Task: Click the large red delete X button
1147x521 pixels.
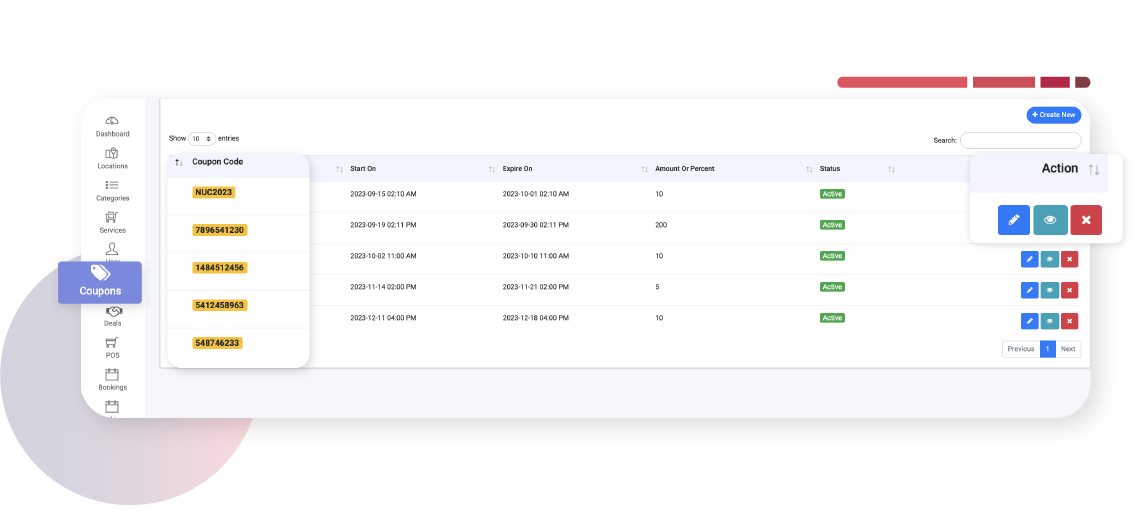Action: pos(1085,220)
